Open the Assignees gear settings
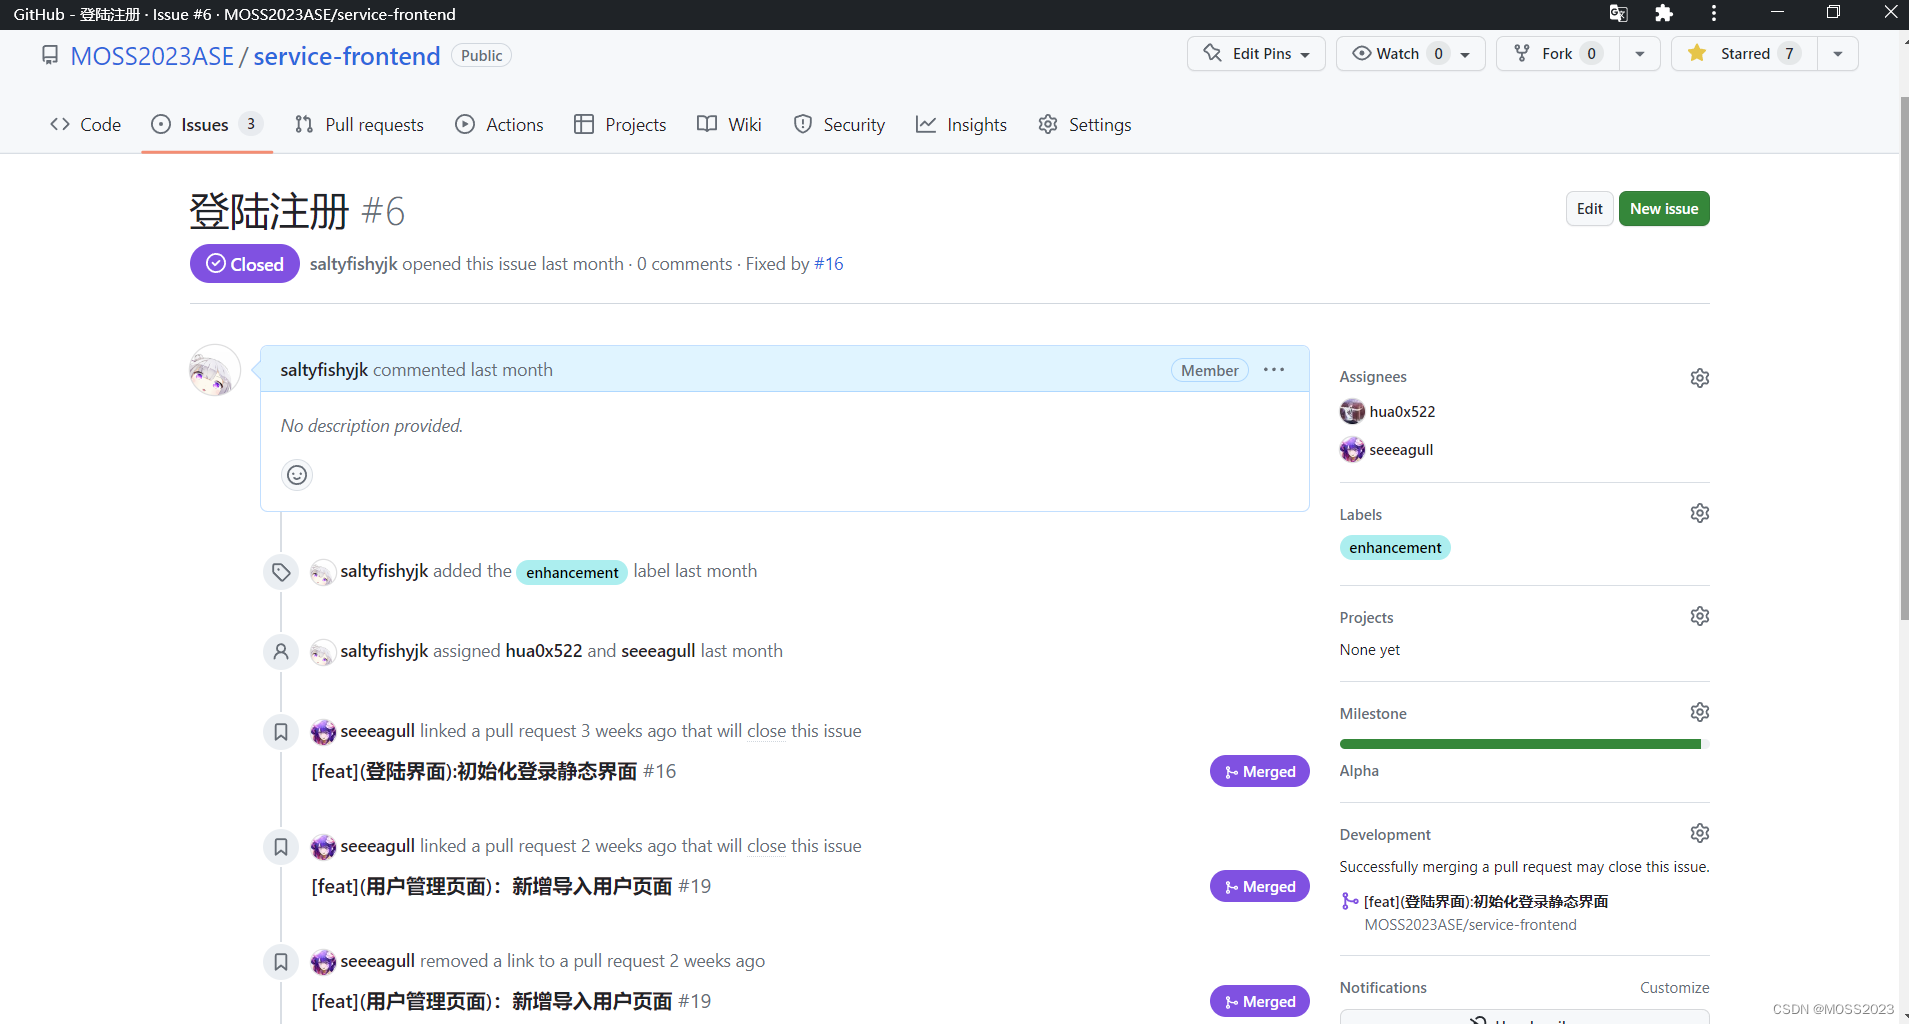 click(x=1699, y=378)
